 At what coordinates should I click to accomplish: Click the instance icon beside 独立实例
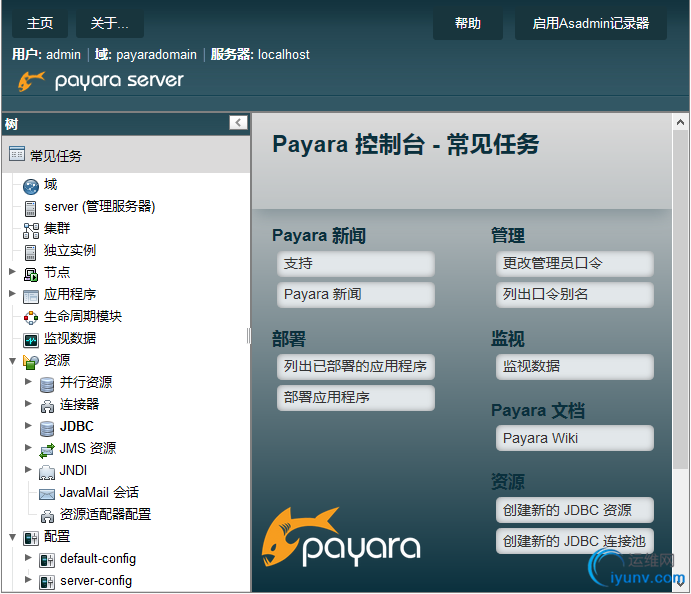(x=30, y=252)
